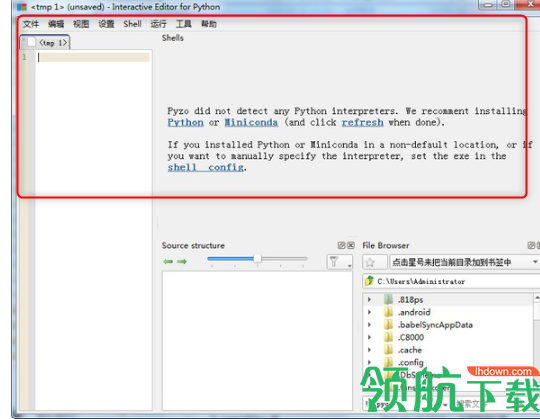
Task: Expand the .C8000 folder
Action: tap(370, 337)
